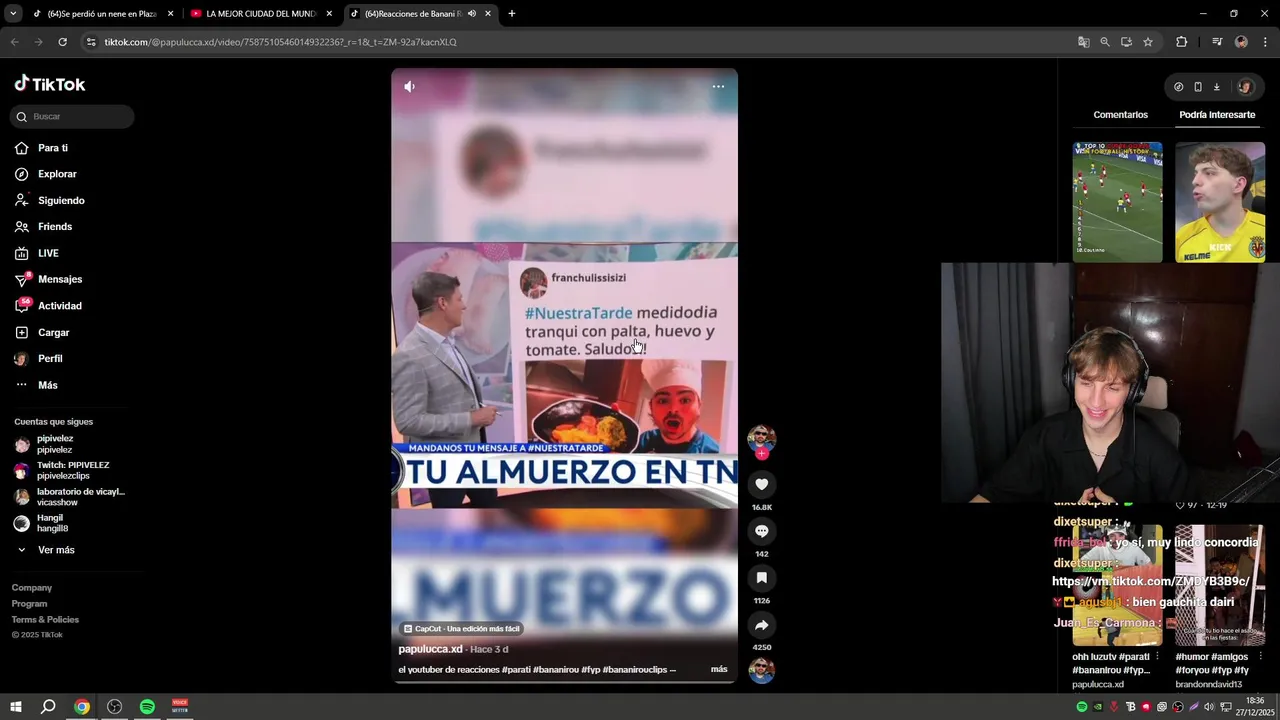The height and width of the screenshot is (720, 1280).
Task: Follow creator with red plus badge
Action: click(761, 454)
